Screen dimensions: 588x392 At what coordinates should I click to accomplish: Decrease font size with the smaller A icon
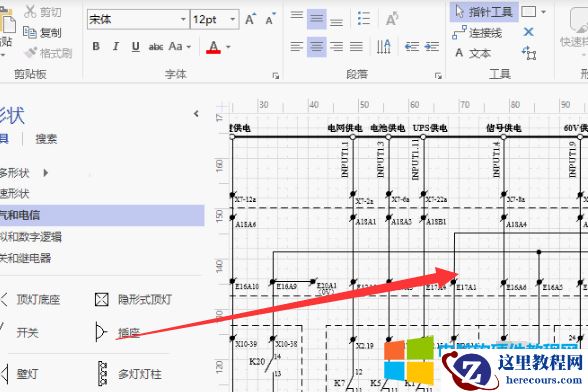pyautogui.click(x=270, y=19)
